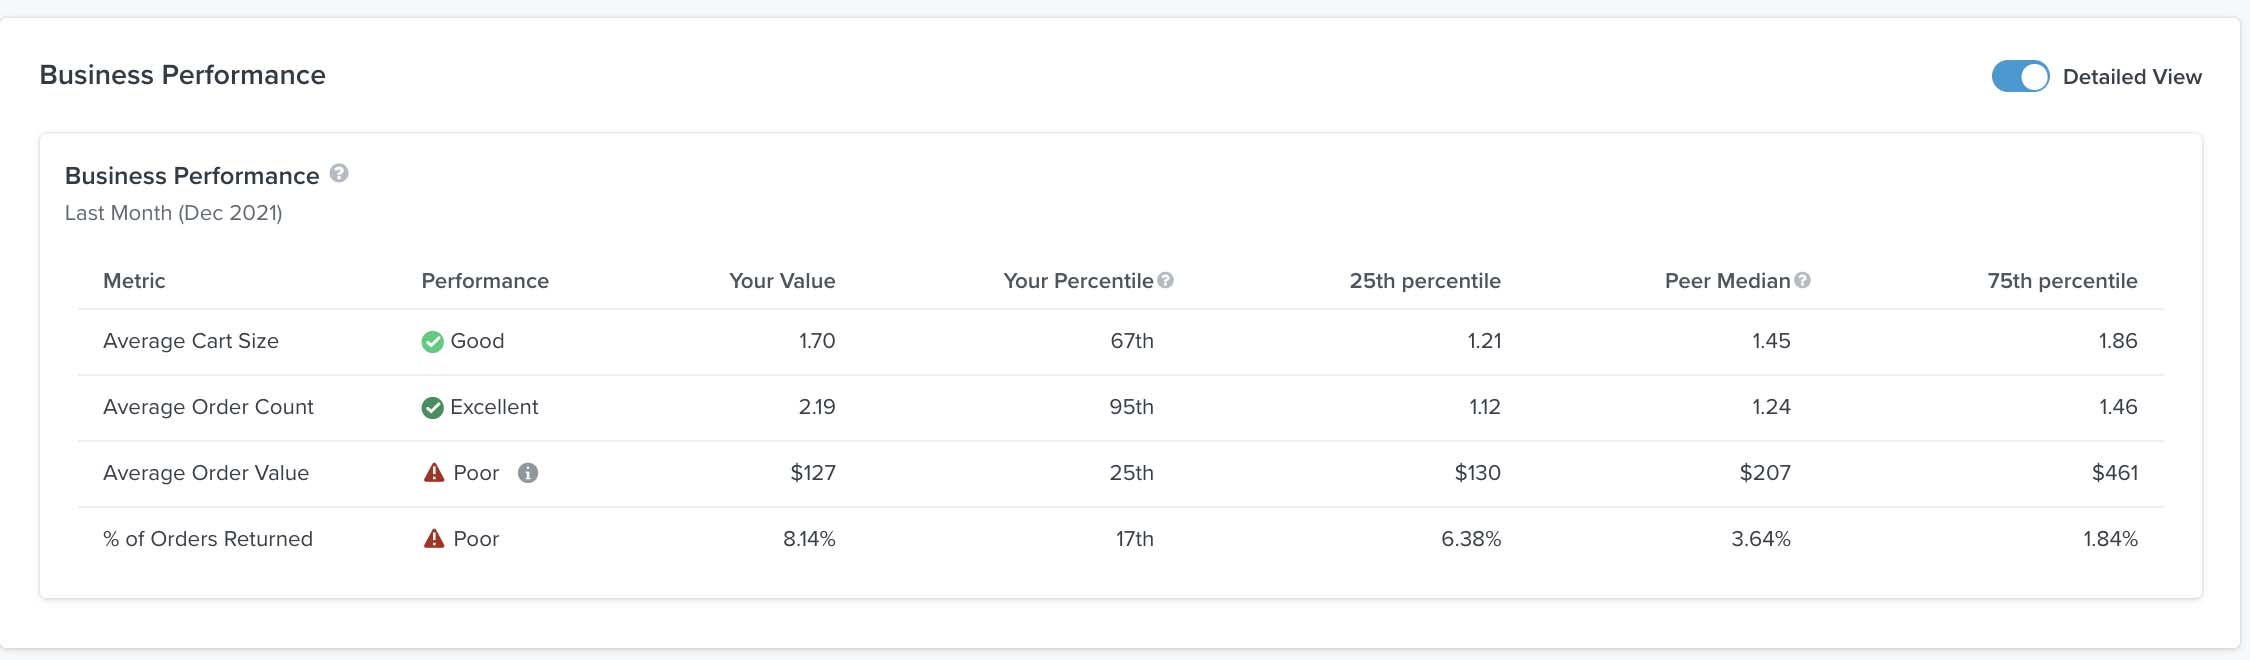This screenshot has height=660, width=2250.
Task: Disable the Detailed View toggle
Action: coord(2021,76)
